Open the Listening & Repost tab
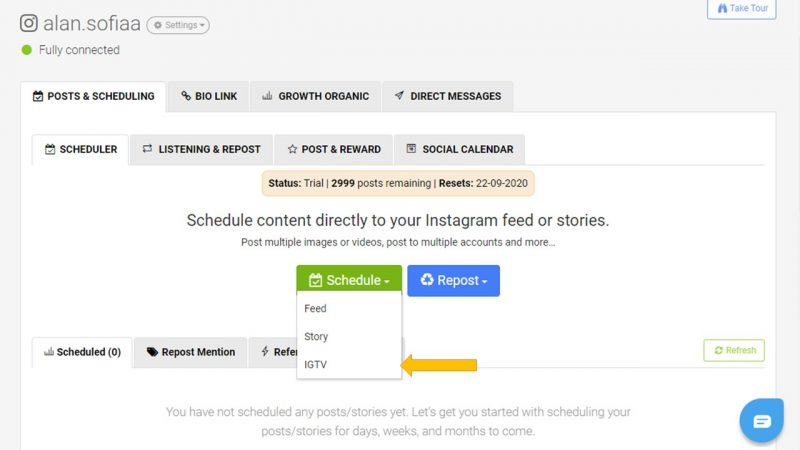The height and width of the screenshot is (450, 800). [202, 149]
